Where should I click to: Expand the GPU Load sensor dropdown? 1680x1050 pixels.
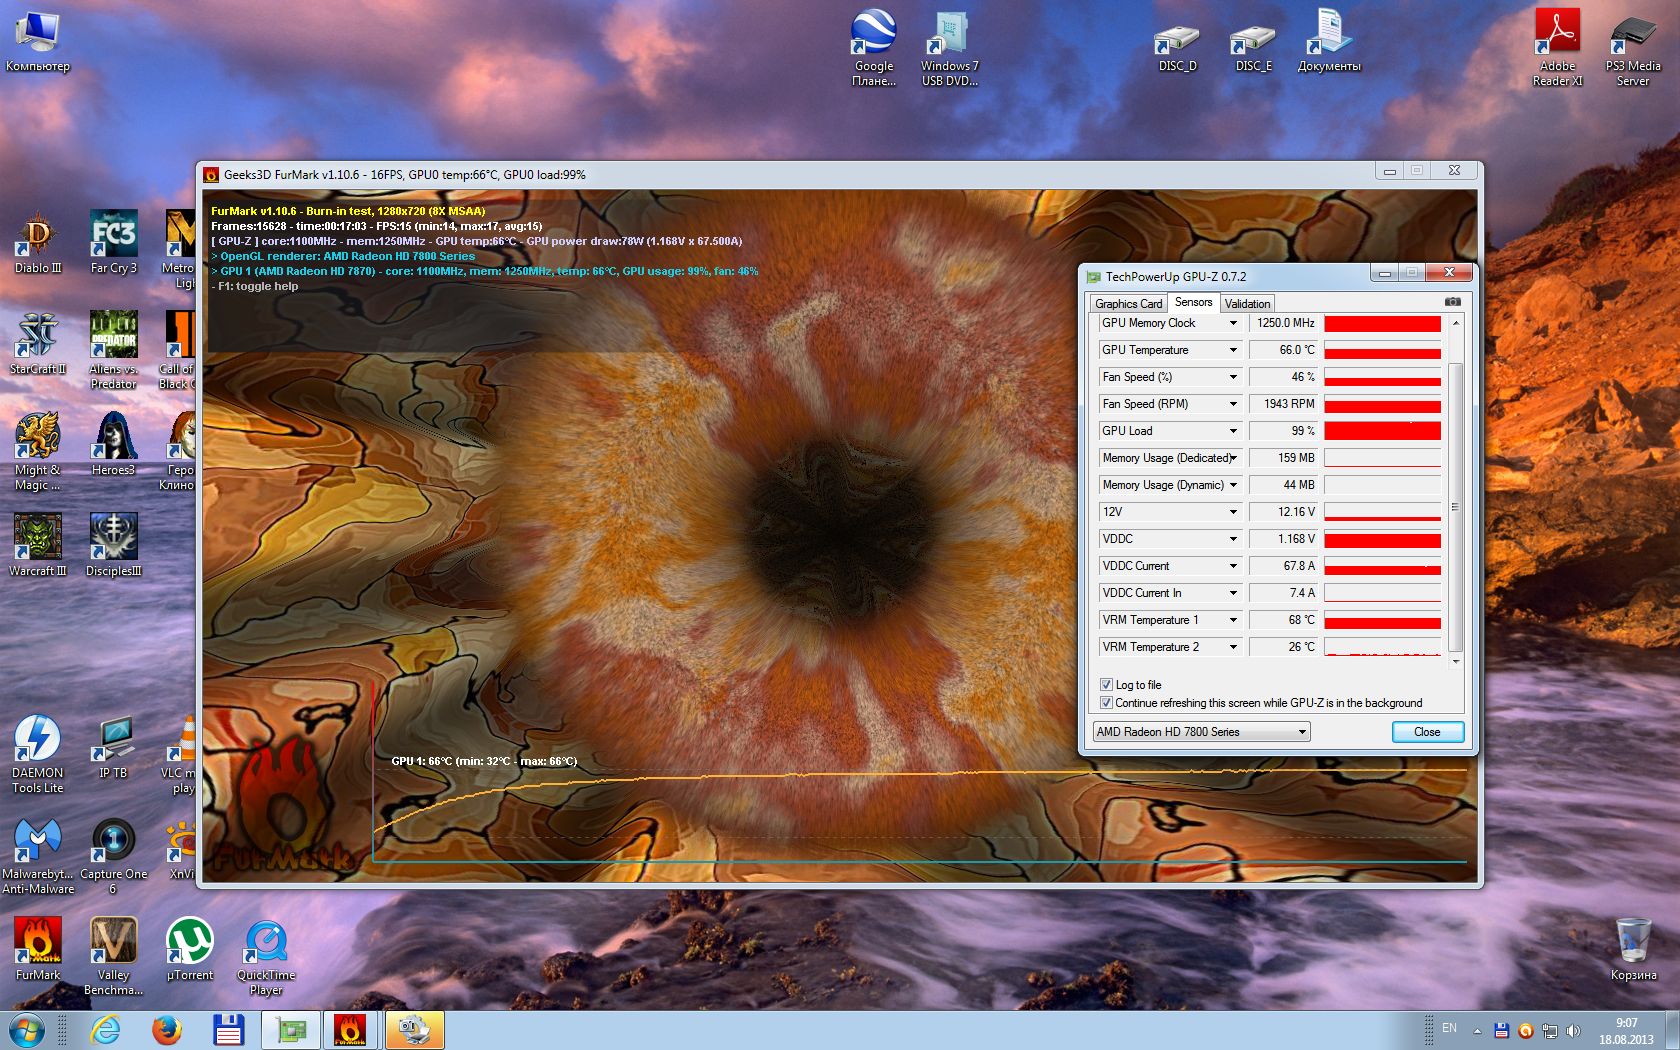(x=1233, y=431)
